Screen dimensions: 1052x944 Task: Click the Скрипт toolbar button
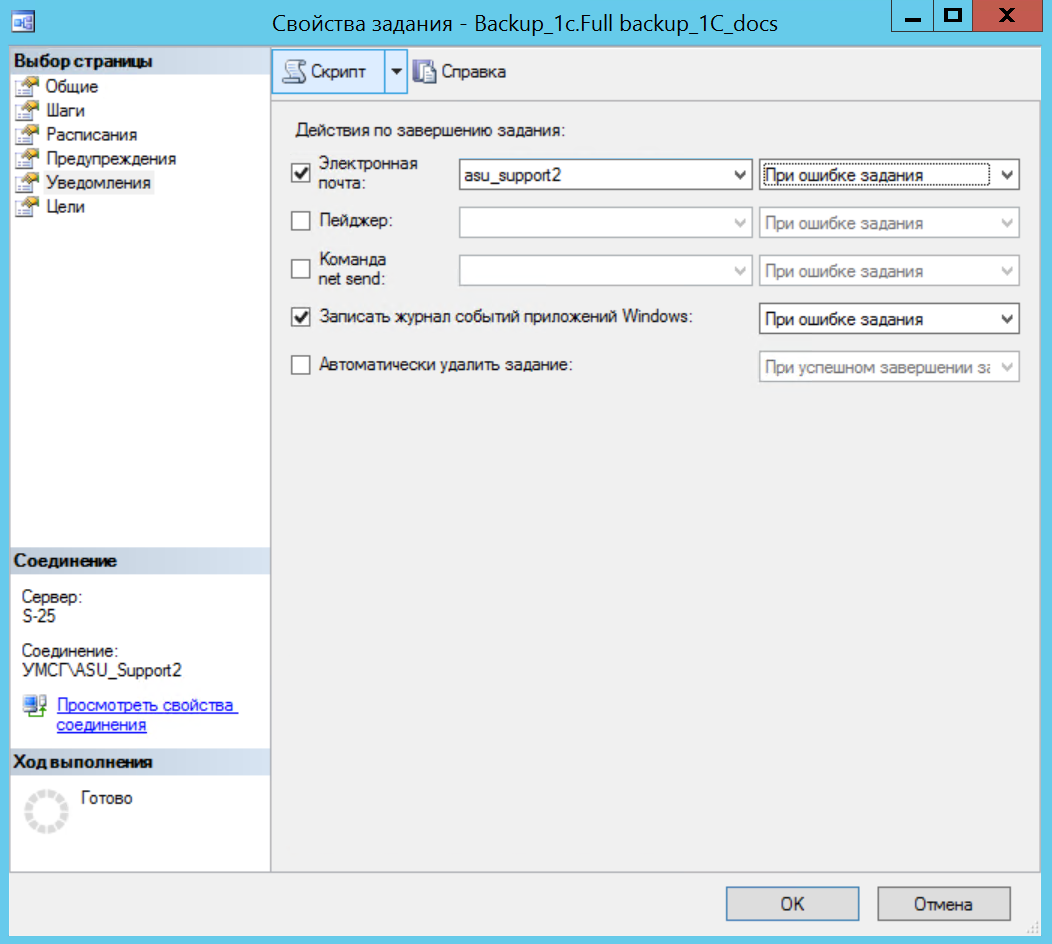pos(328,72)
